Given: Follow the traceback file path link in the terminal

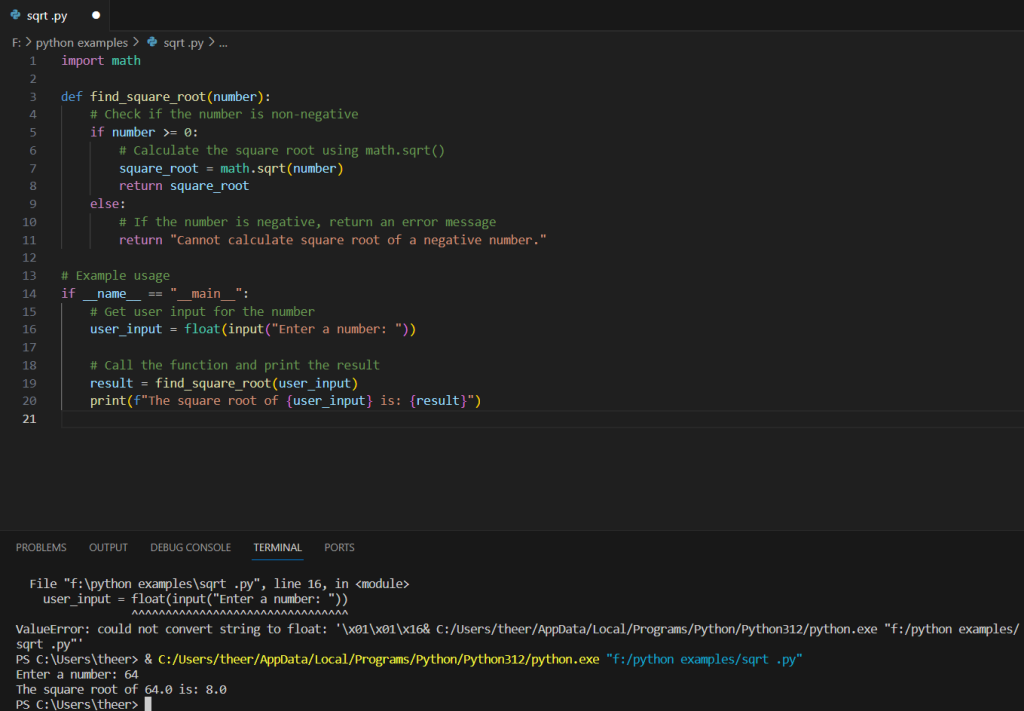Looking at the screenshot, I should (158, 583).
